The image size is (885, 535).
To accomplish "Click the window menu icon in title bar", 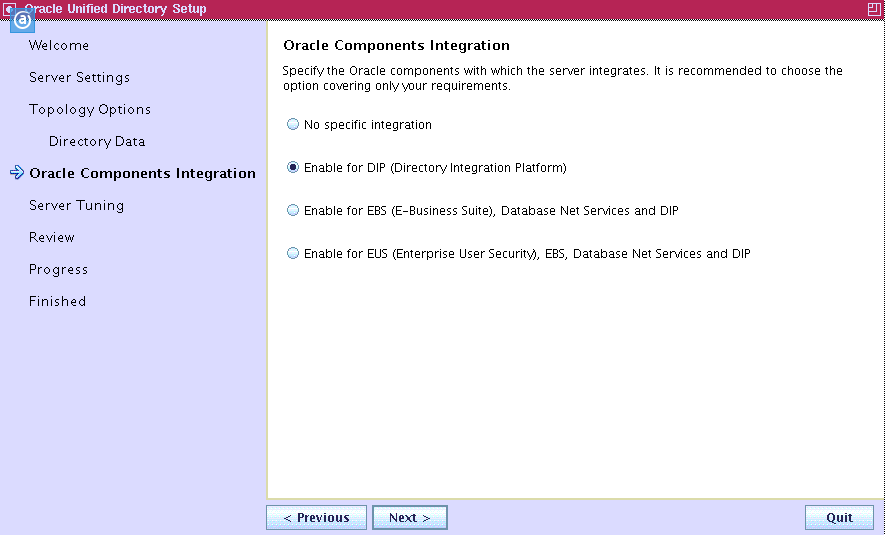I will coord(9,8).
